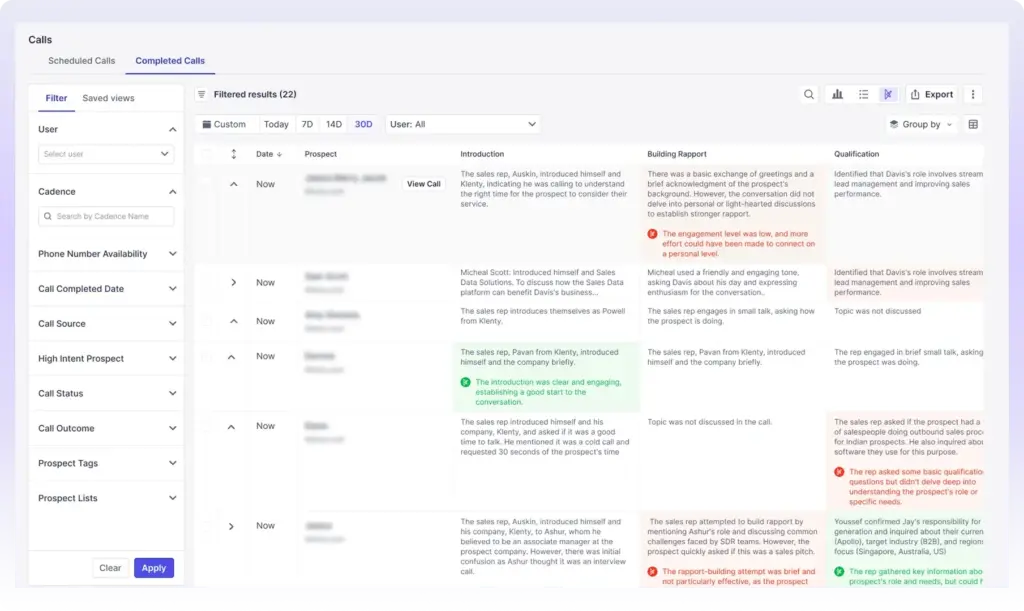Viewport: 1024px width, 611px height.
Task: Click the purple AI insights icon
Action: pyautogui.click(x=888, y=93)
